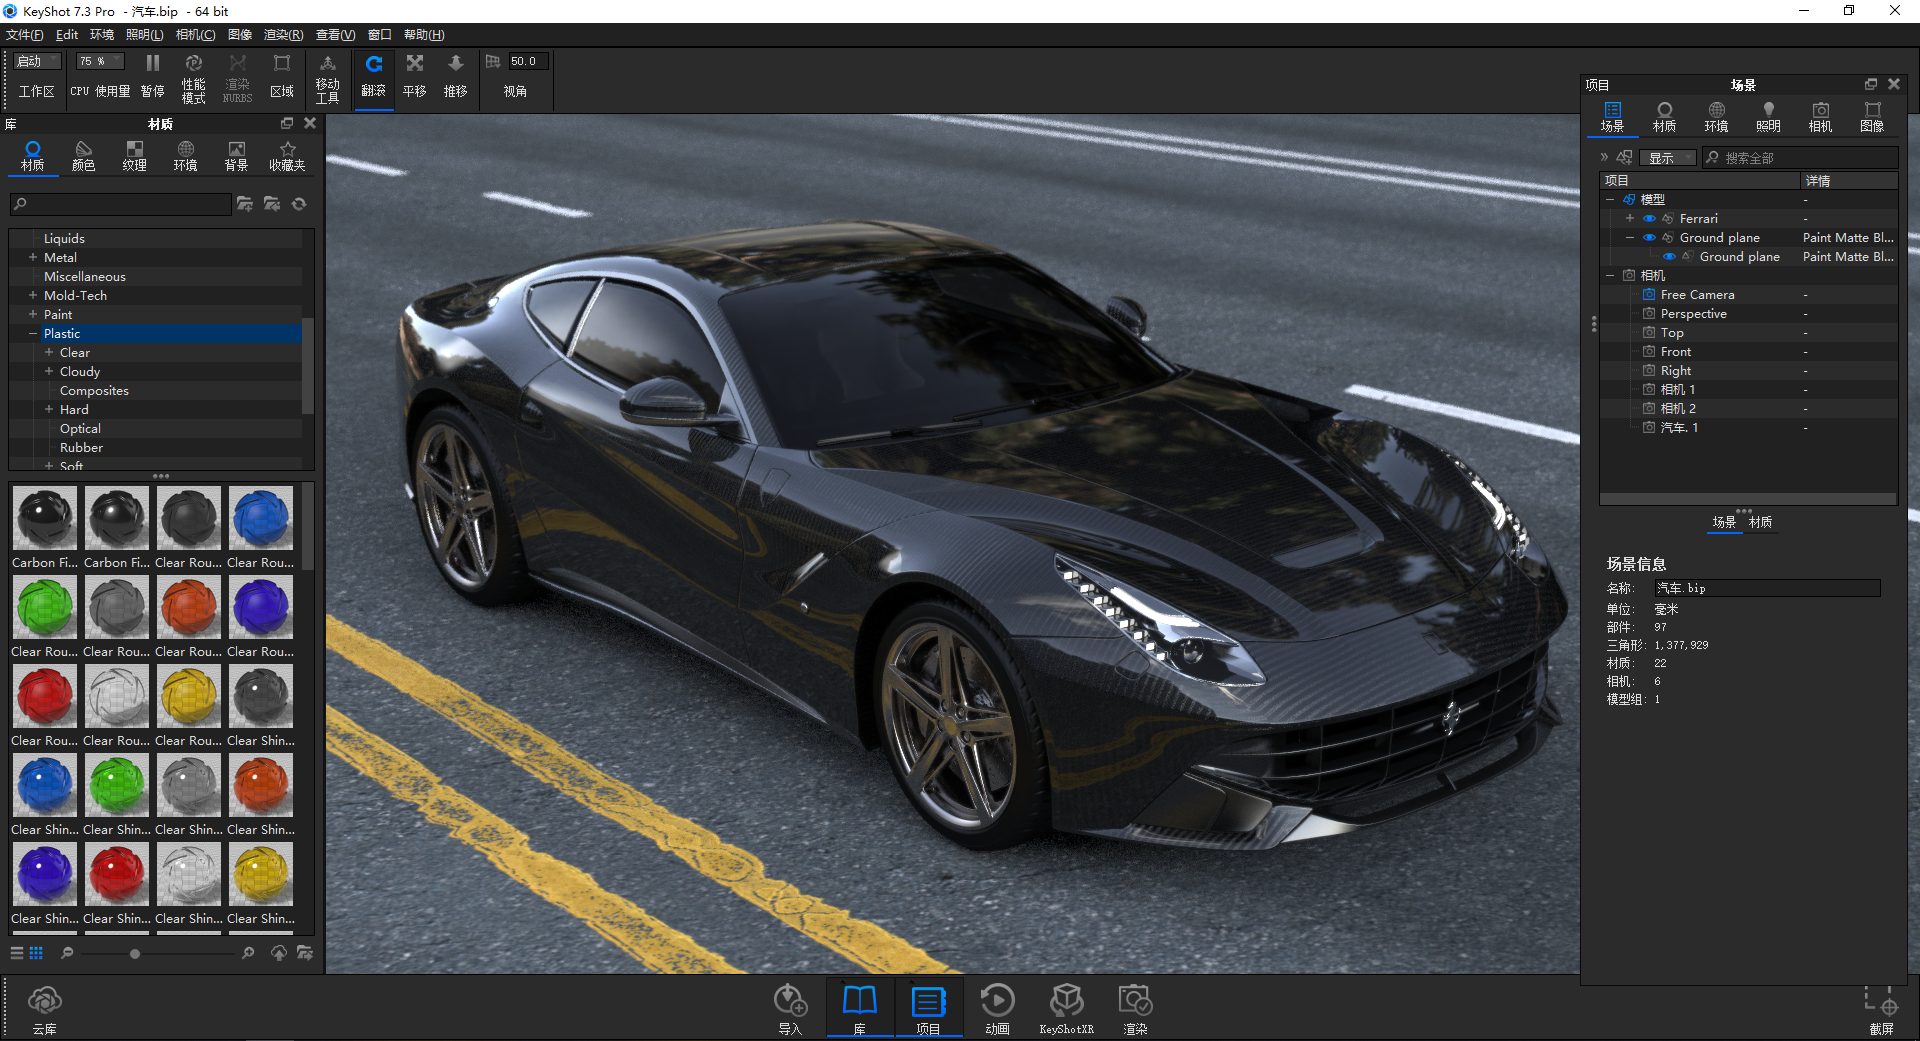Select the 平移 (Pan) tool
1920x1041 pixels.
414,75
